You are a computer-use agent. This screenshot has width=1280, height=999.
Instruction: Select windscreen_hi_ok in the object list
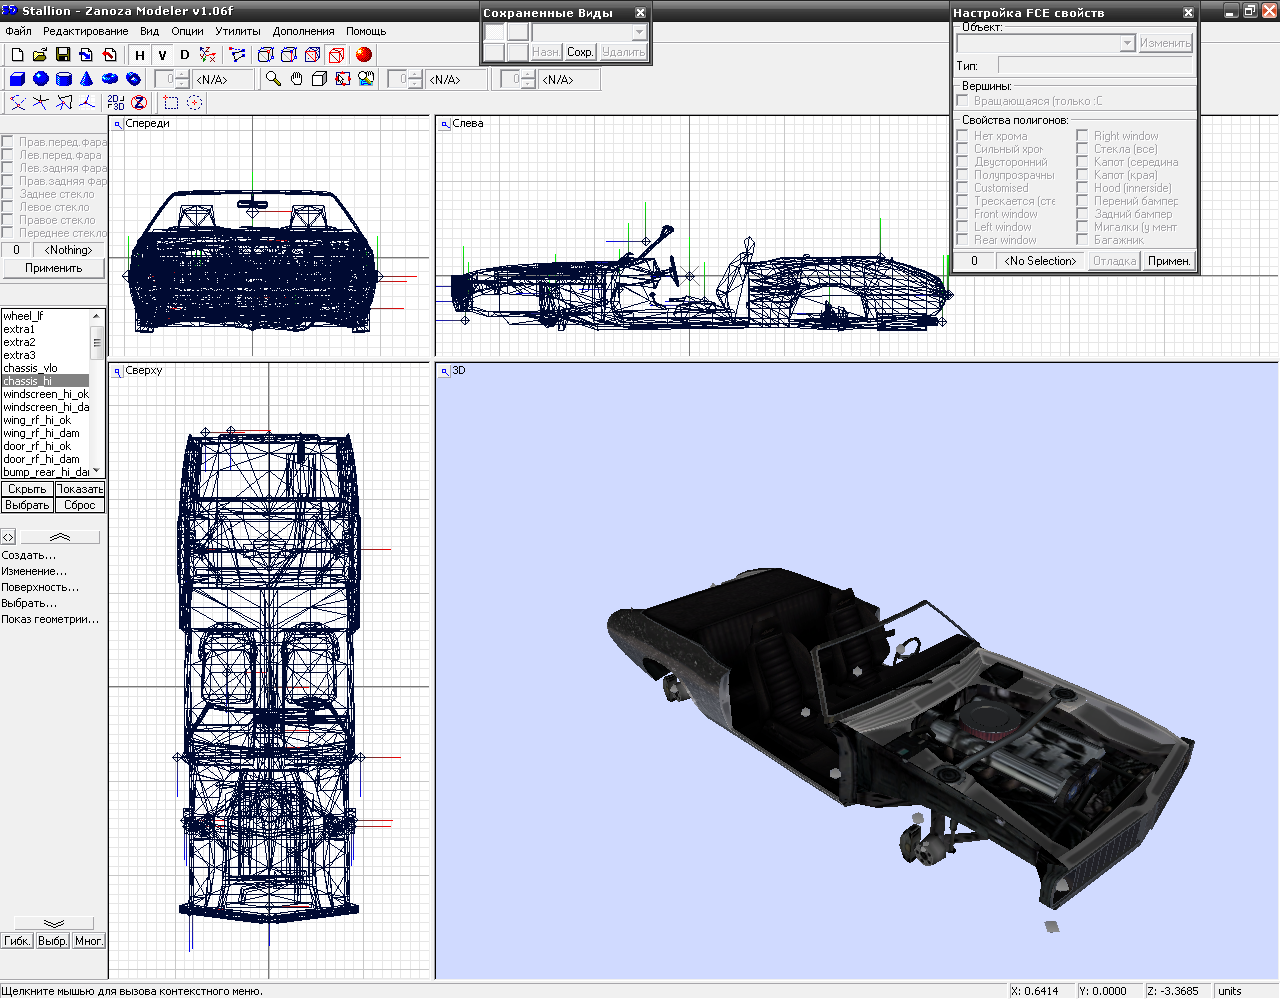46,394
